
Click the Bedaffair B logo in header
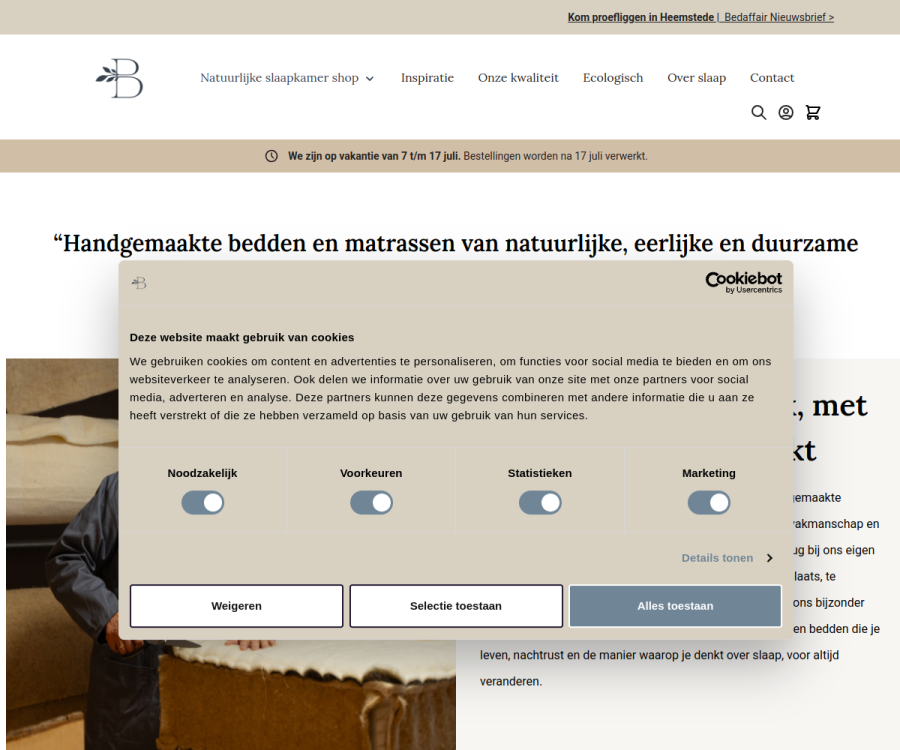119,78
